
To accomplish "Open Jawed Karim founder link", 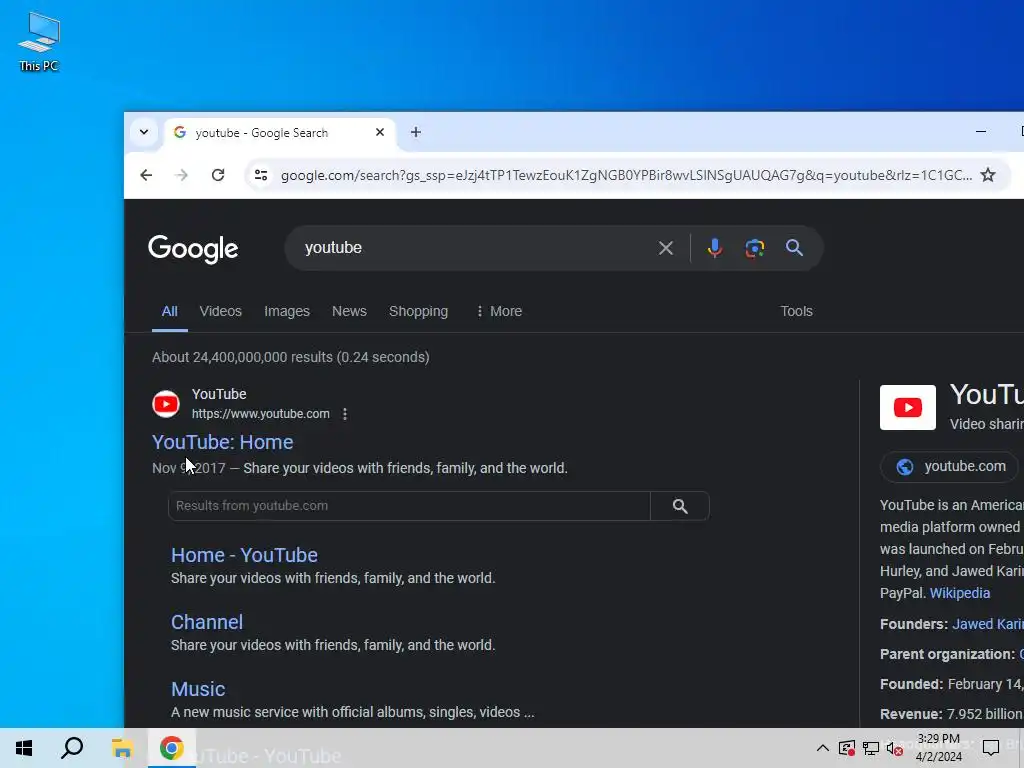I will point(987,624).
